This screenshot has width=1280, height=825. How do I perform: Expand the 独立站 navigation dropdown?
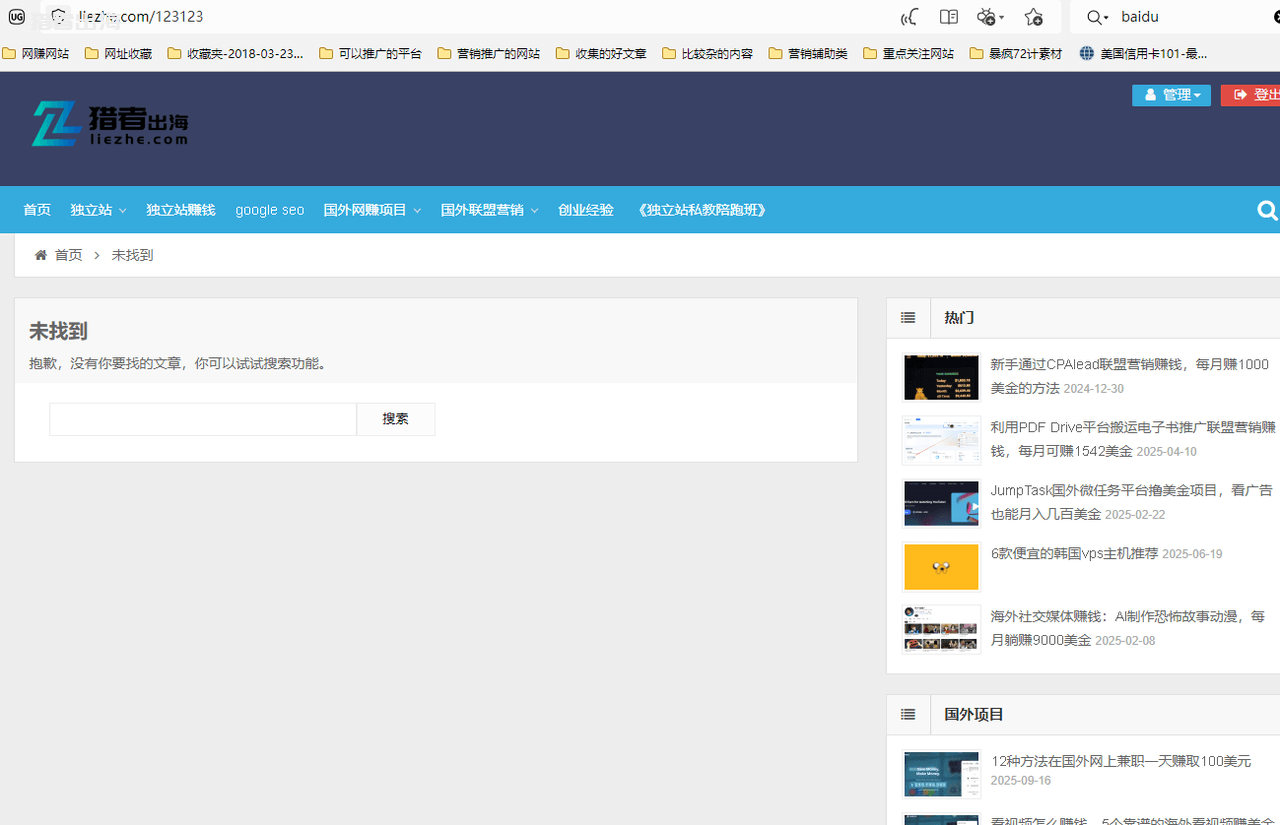click(97, 210)
